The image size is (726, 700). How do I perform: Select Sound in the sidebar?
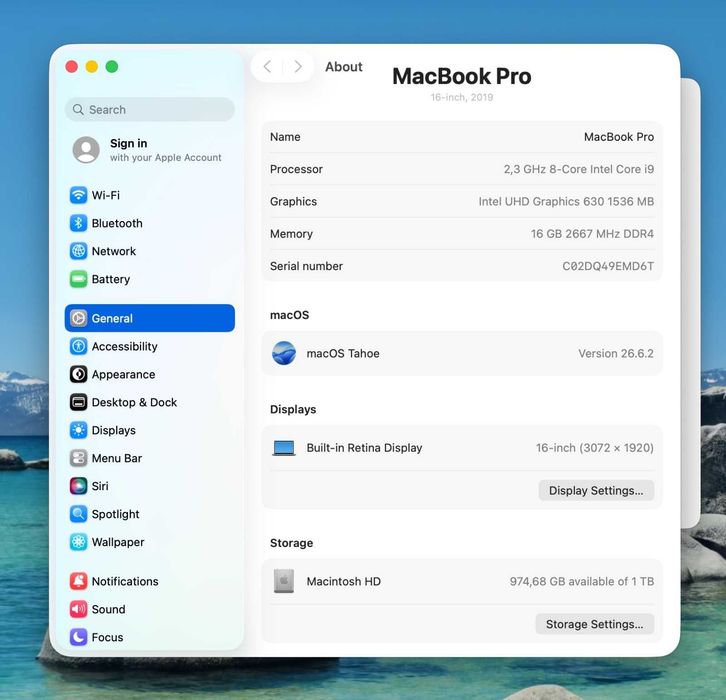150,609
